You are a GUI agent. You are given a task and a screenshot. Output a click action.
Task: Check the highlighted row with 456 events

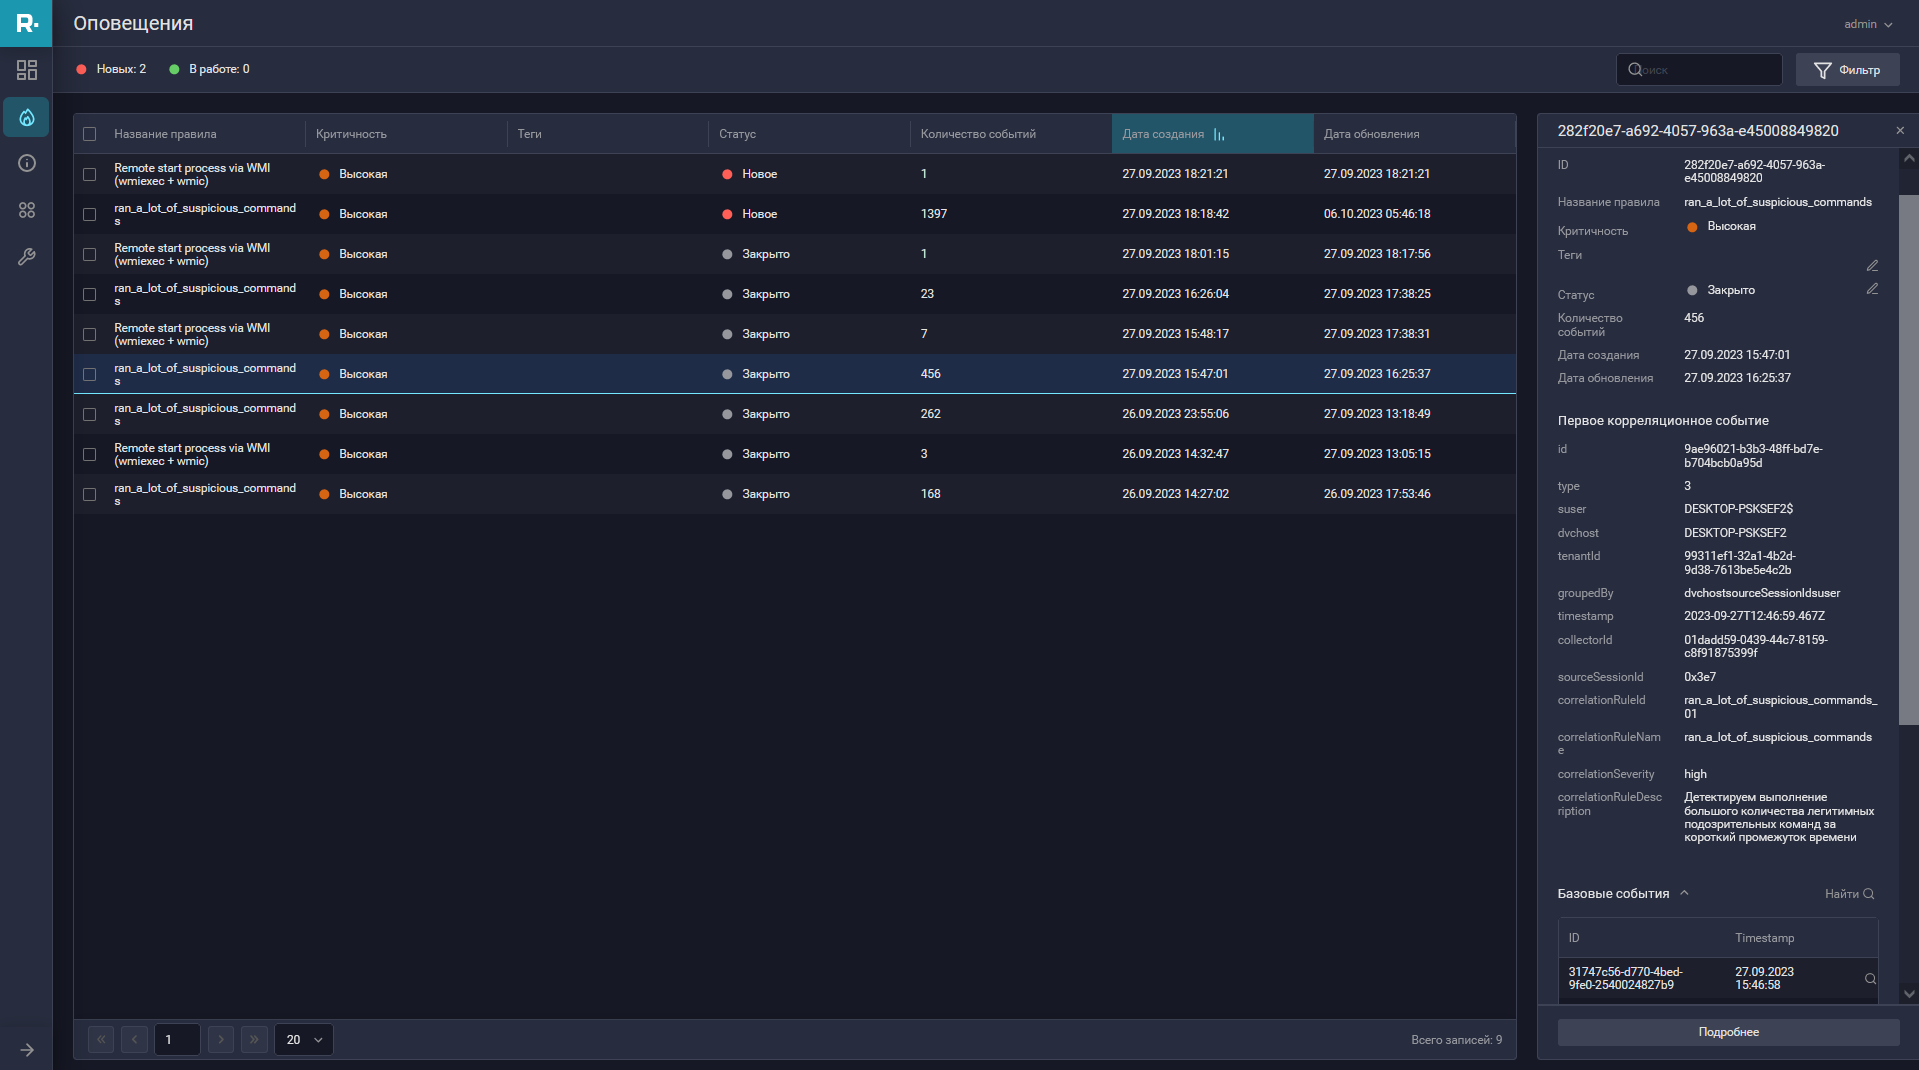[x=90, y=374]
